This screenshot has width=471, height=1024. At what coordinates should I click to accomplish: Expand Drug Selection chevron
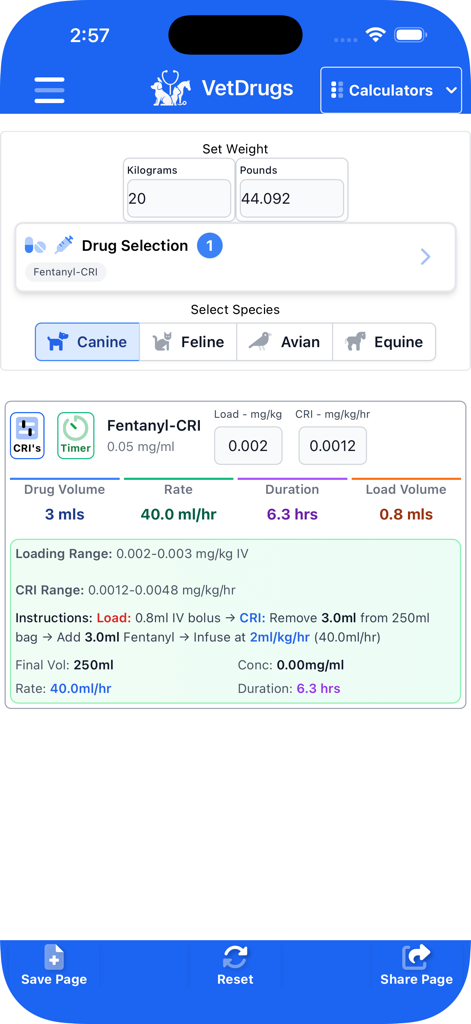coord(425,257)
